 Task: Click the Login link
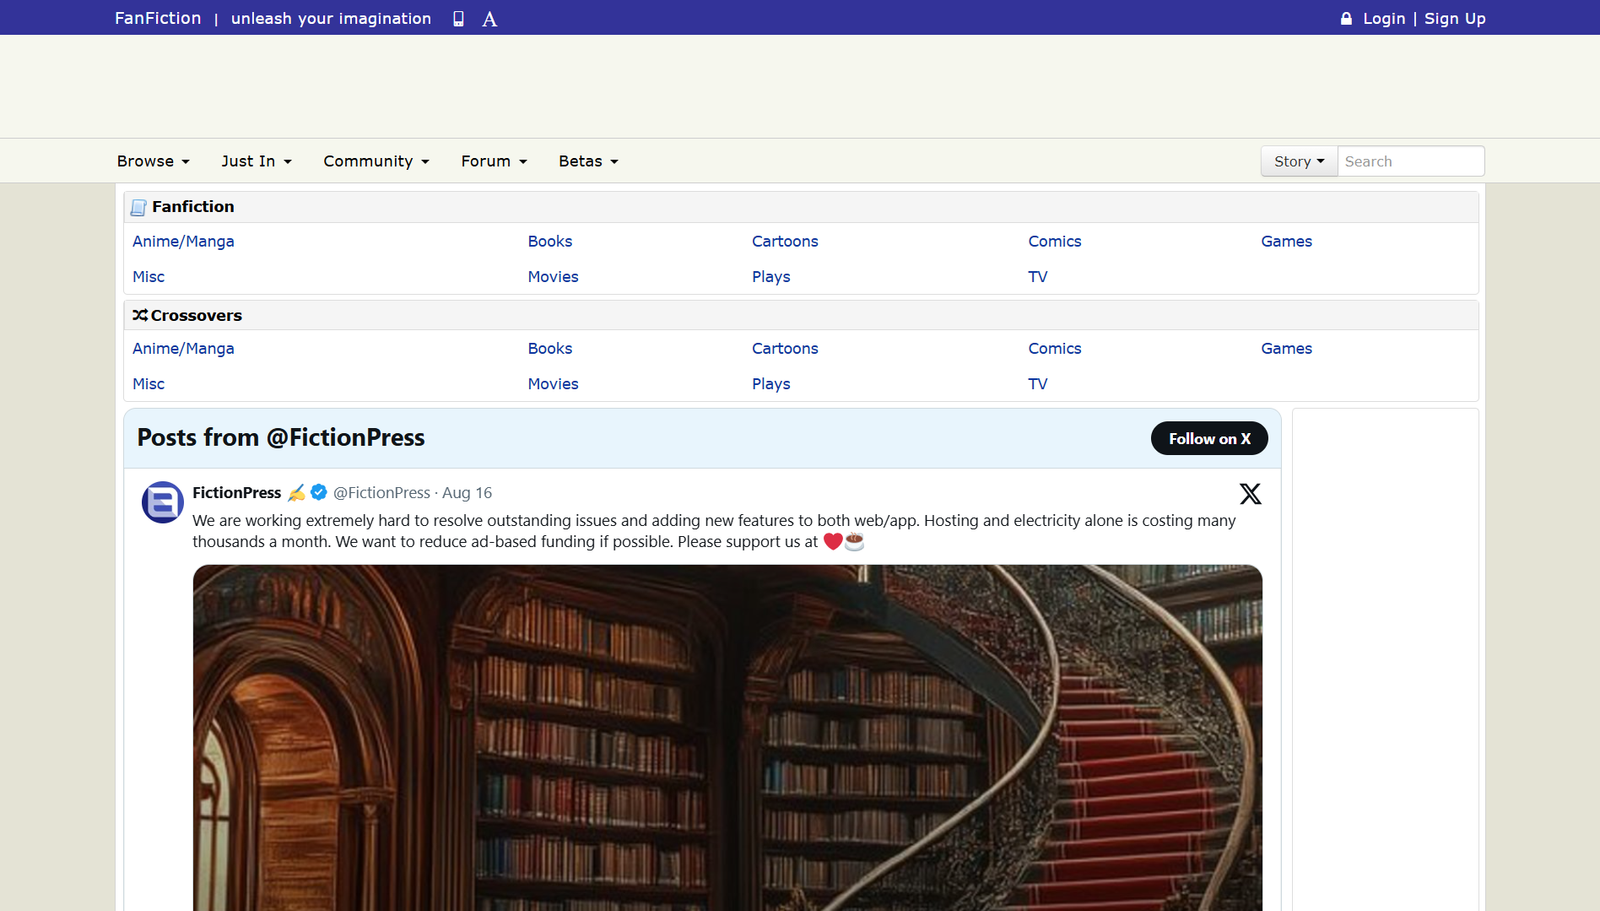tap(1384, 18)
